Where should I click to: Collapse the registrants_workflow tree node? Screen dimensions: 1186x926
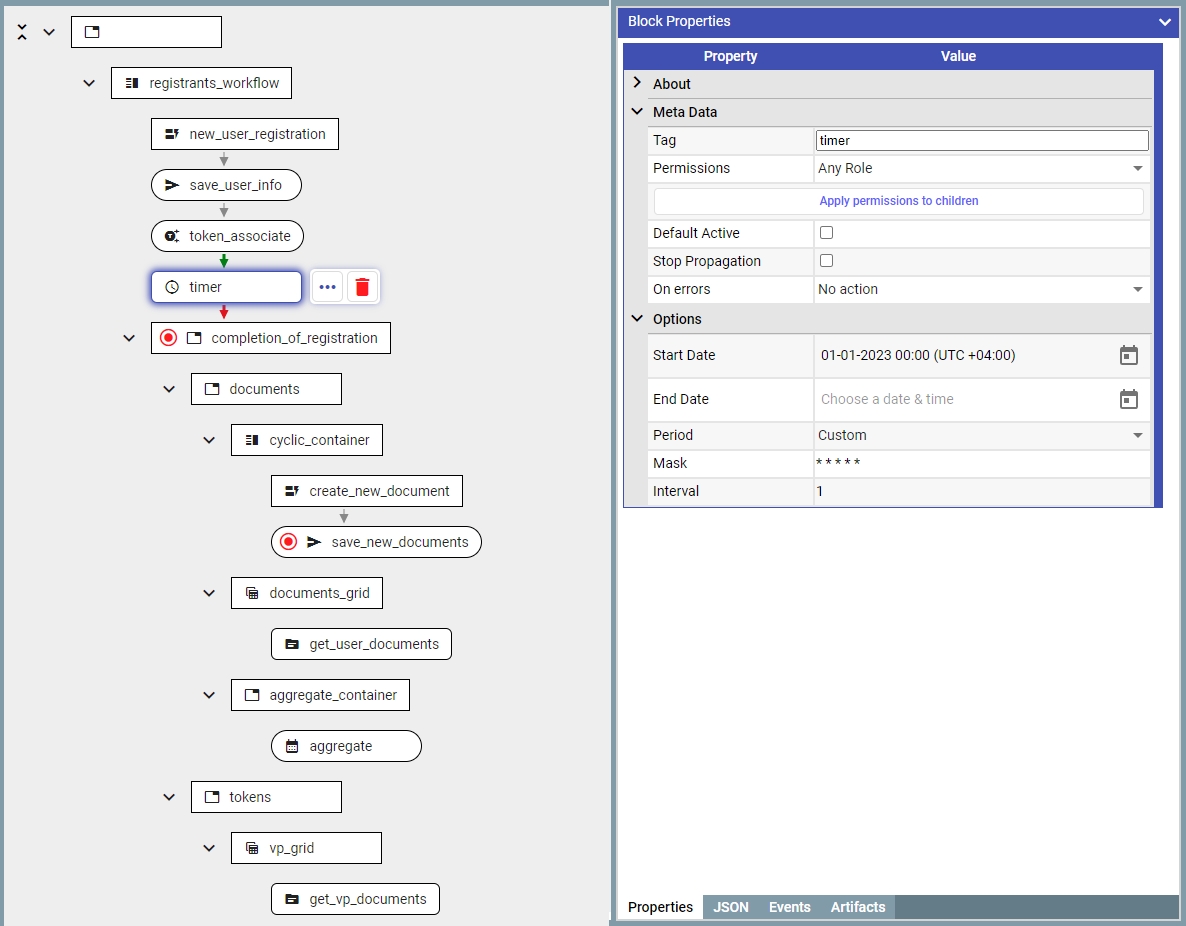coord(89,83)
